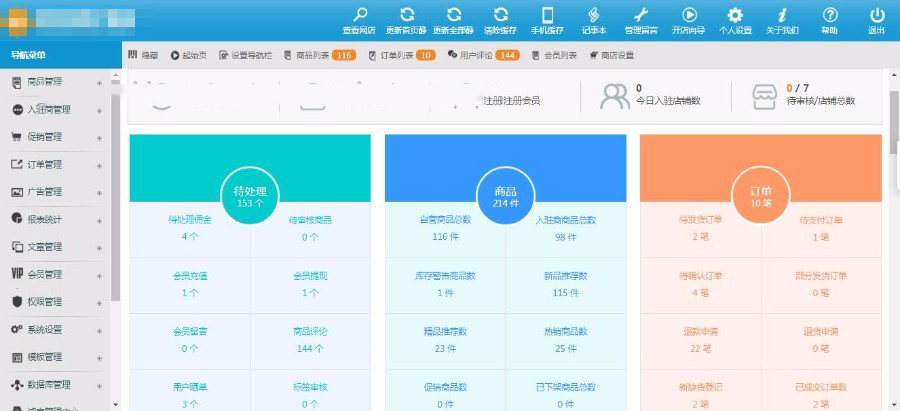900x411 pixels.
Task: Open 用户评论 shortcut with 144 badge
Action: [483, 56]
